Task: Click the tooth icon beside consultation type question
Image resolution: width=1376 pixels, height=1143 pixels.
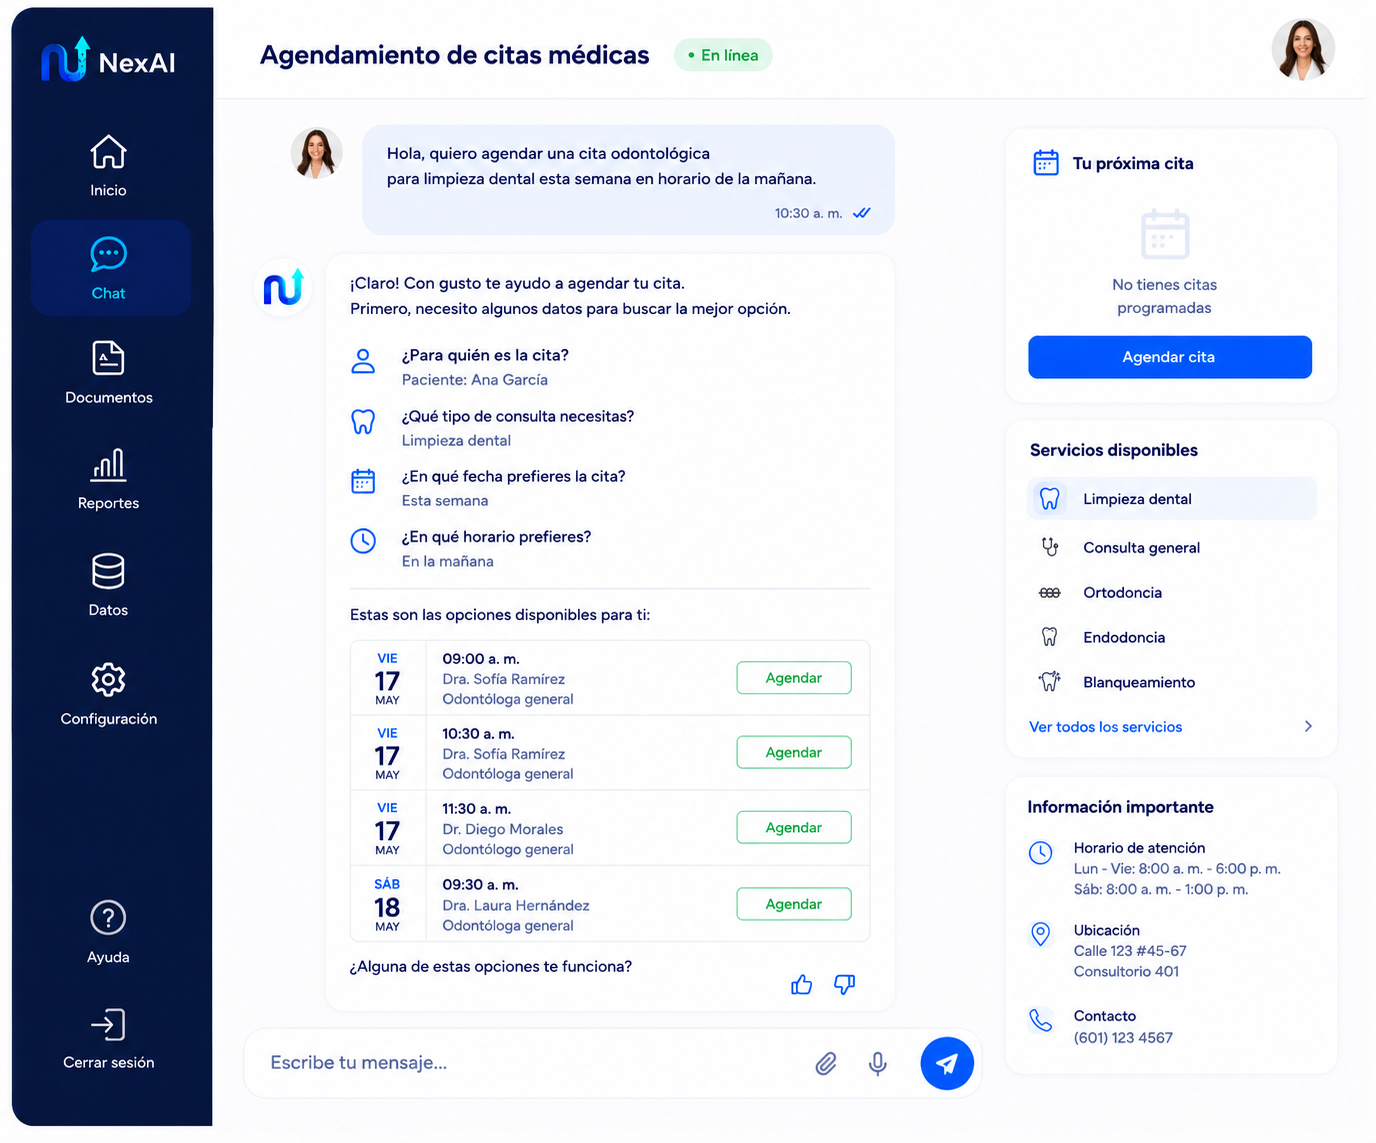Action: click(x=363, y=422)
